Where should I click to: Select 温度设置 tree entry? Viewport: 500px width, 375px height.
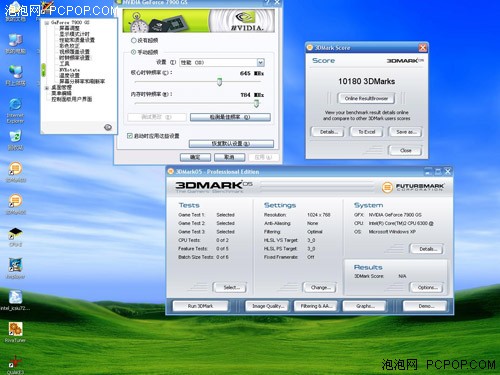coord(69,75)
